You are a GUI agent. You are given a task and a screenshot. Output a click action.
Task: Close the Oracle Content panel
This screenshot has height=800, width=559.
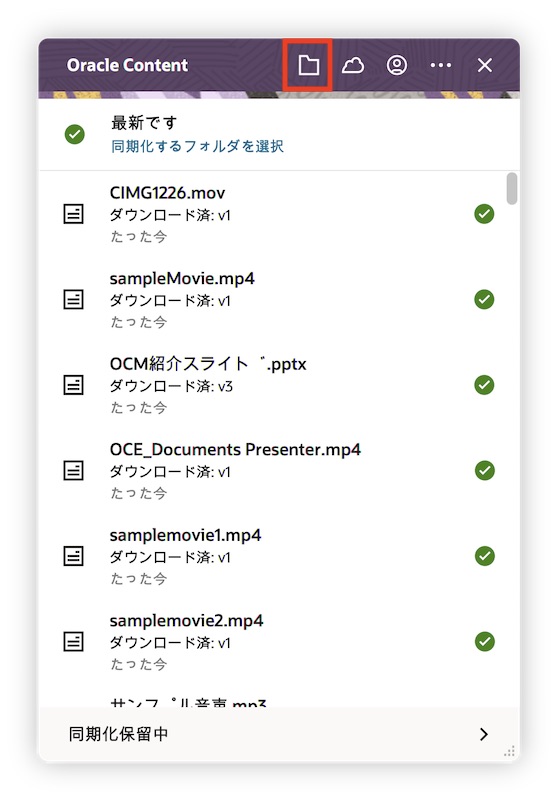(x=485, y=65)
